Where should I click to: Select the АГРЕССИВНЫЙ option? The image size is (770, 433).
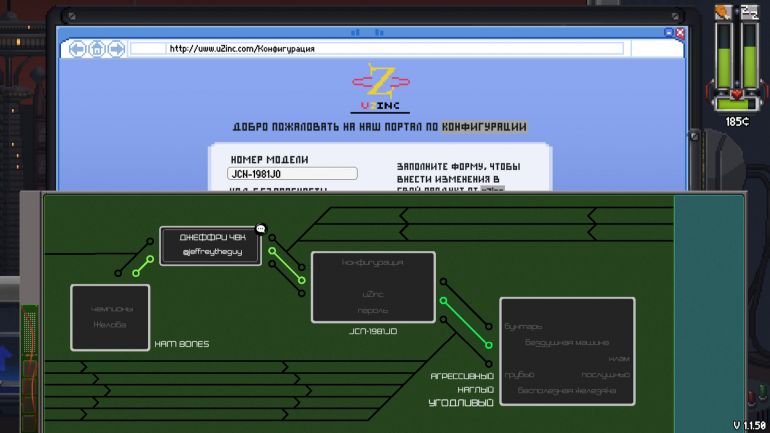coord(462,376)
